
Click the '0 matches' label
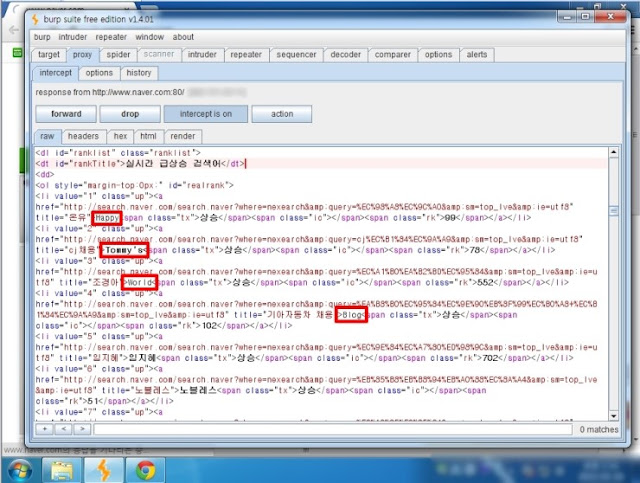click(x=599, y=430)
